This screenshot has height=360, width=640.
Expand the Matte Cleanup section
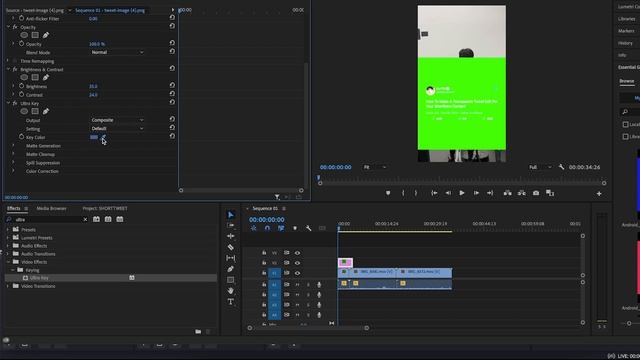(13, 154)
